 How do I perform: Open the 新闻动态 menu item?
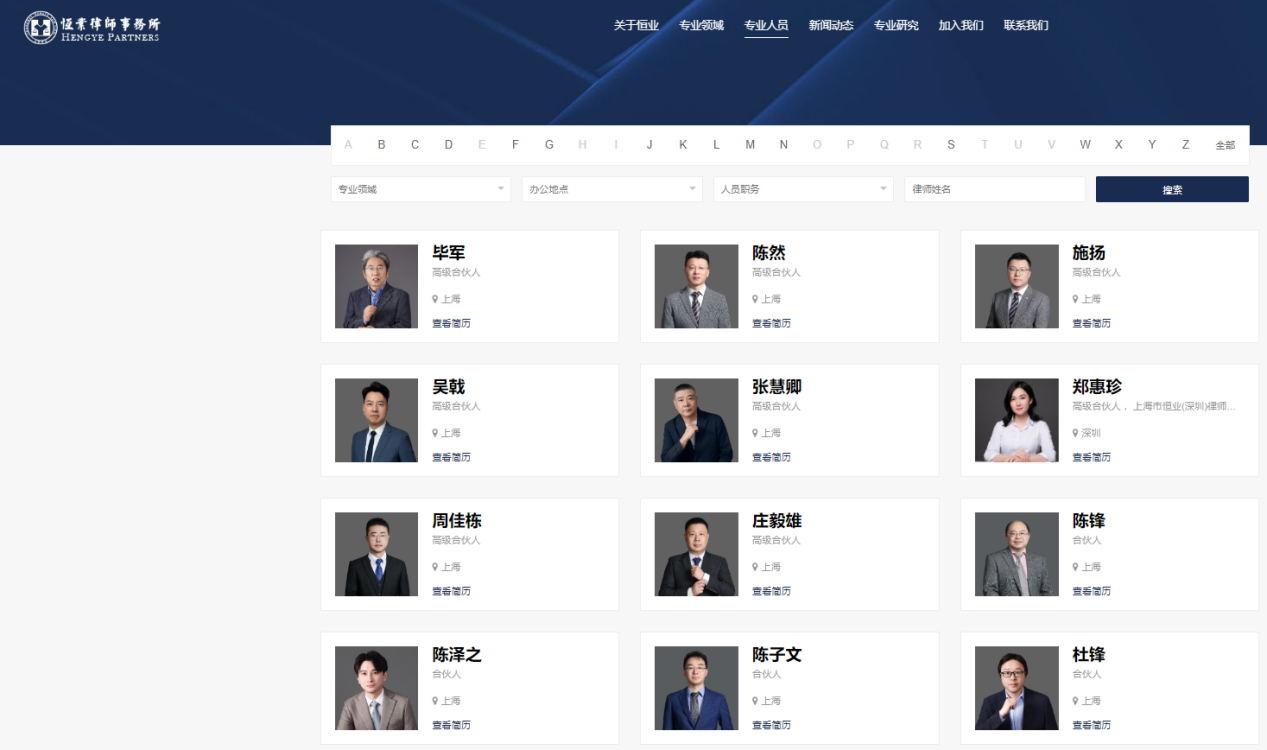(831, 25)
